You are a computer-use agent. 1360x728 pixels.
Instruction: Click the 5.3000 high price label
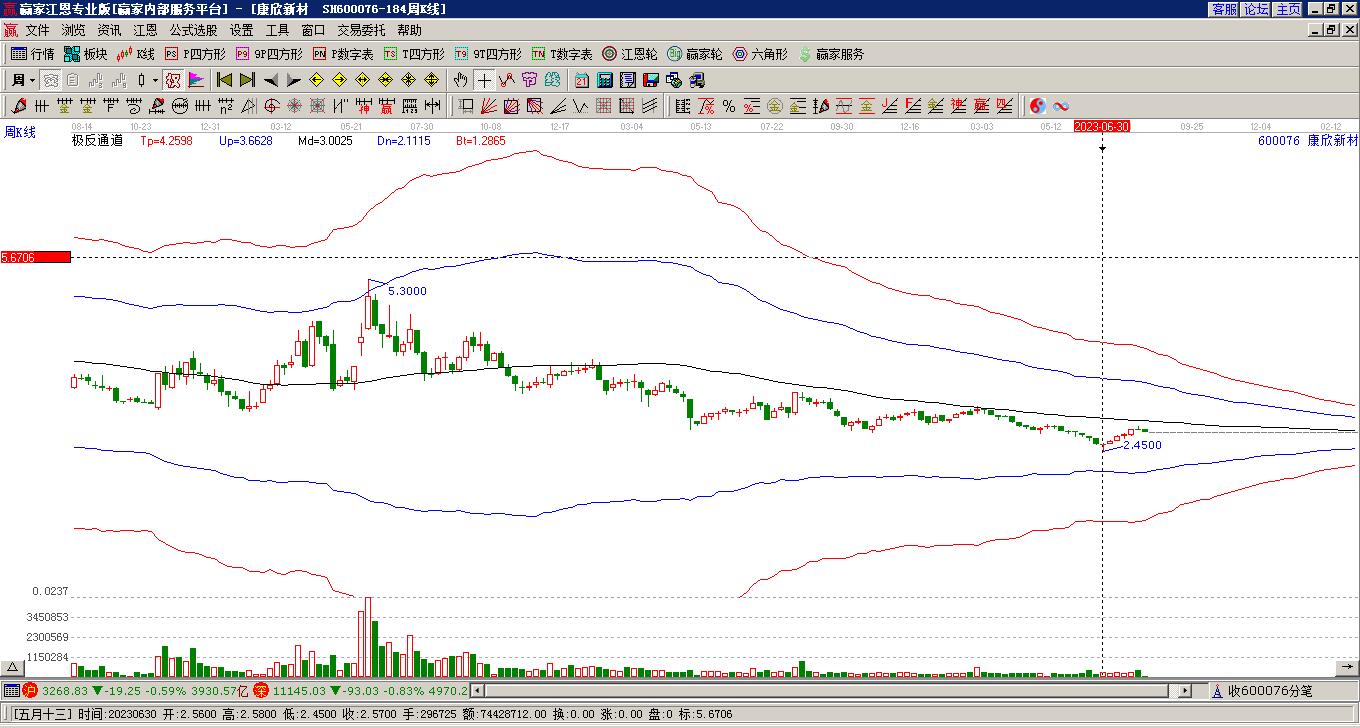point(407,291)
